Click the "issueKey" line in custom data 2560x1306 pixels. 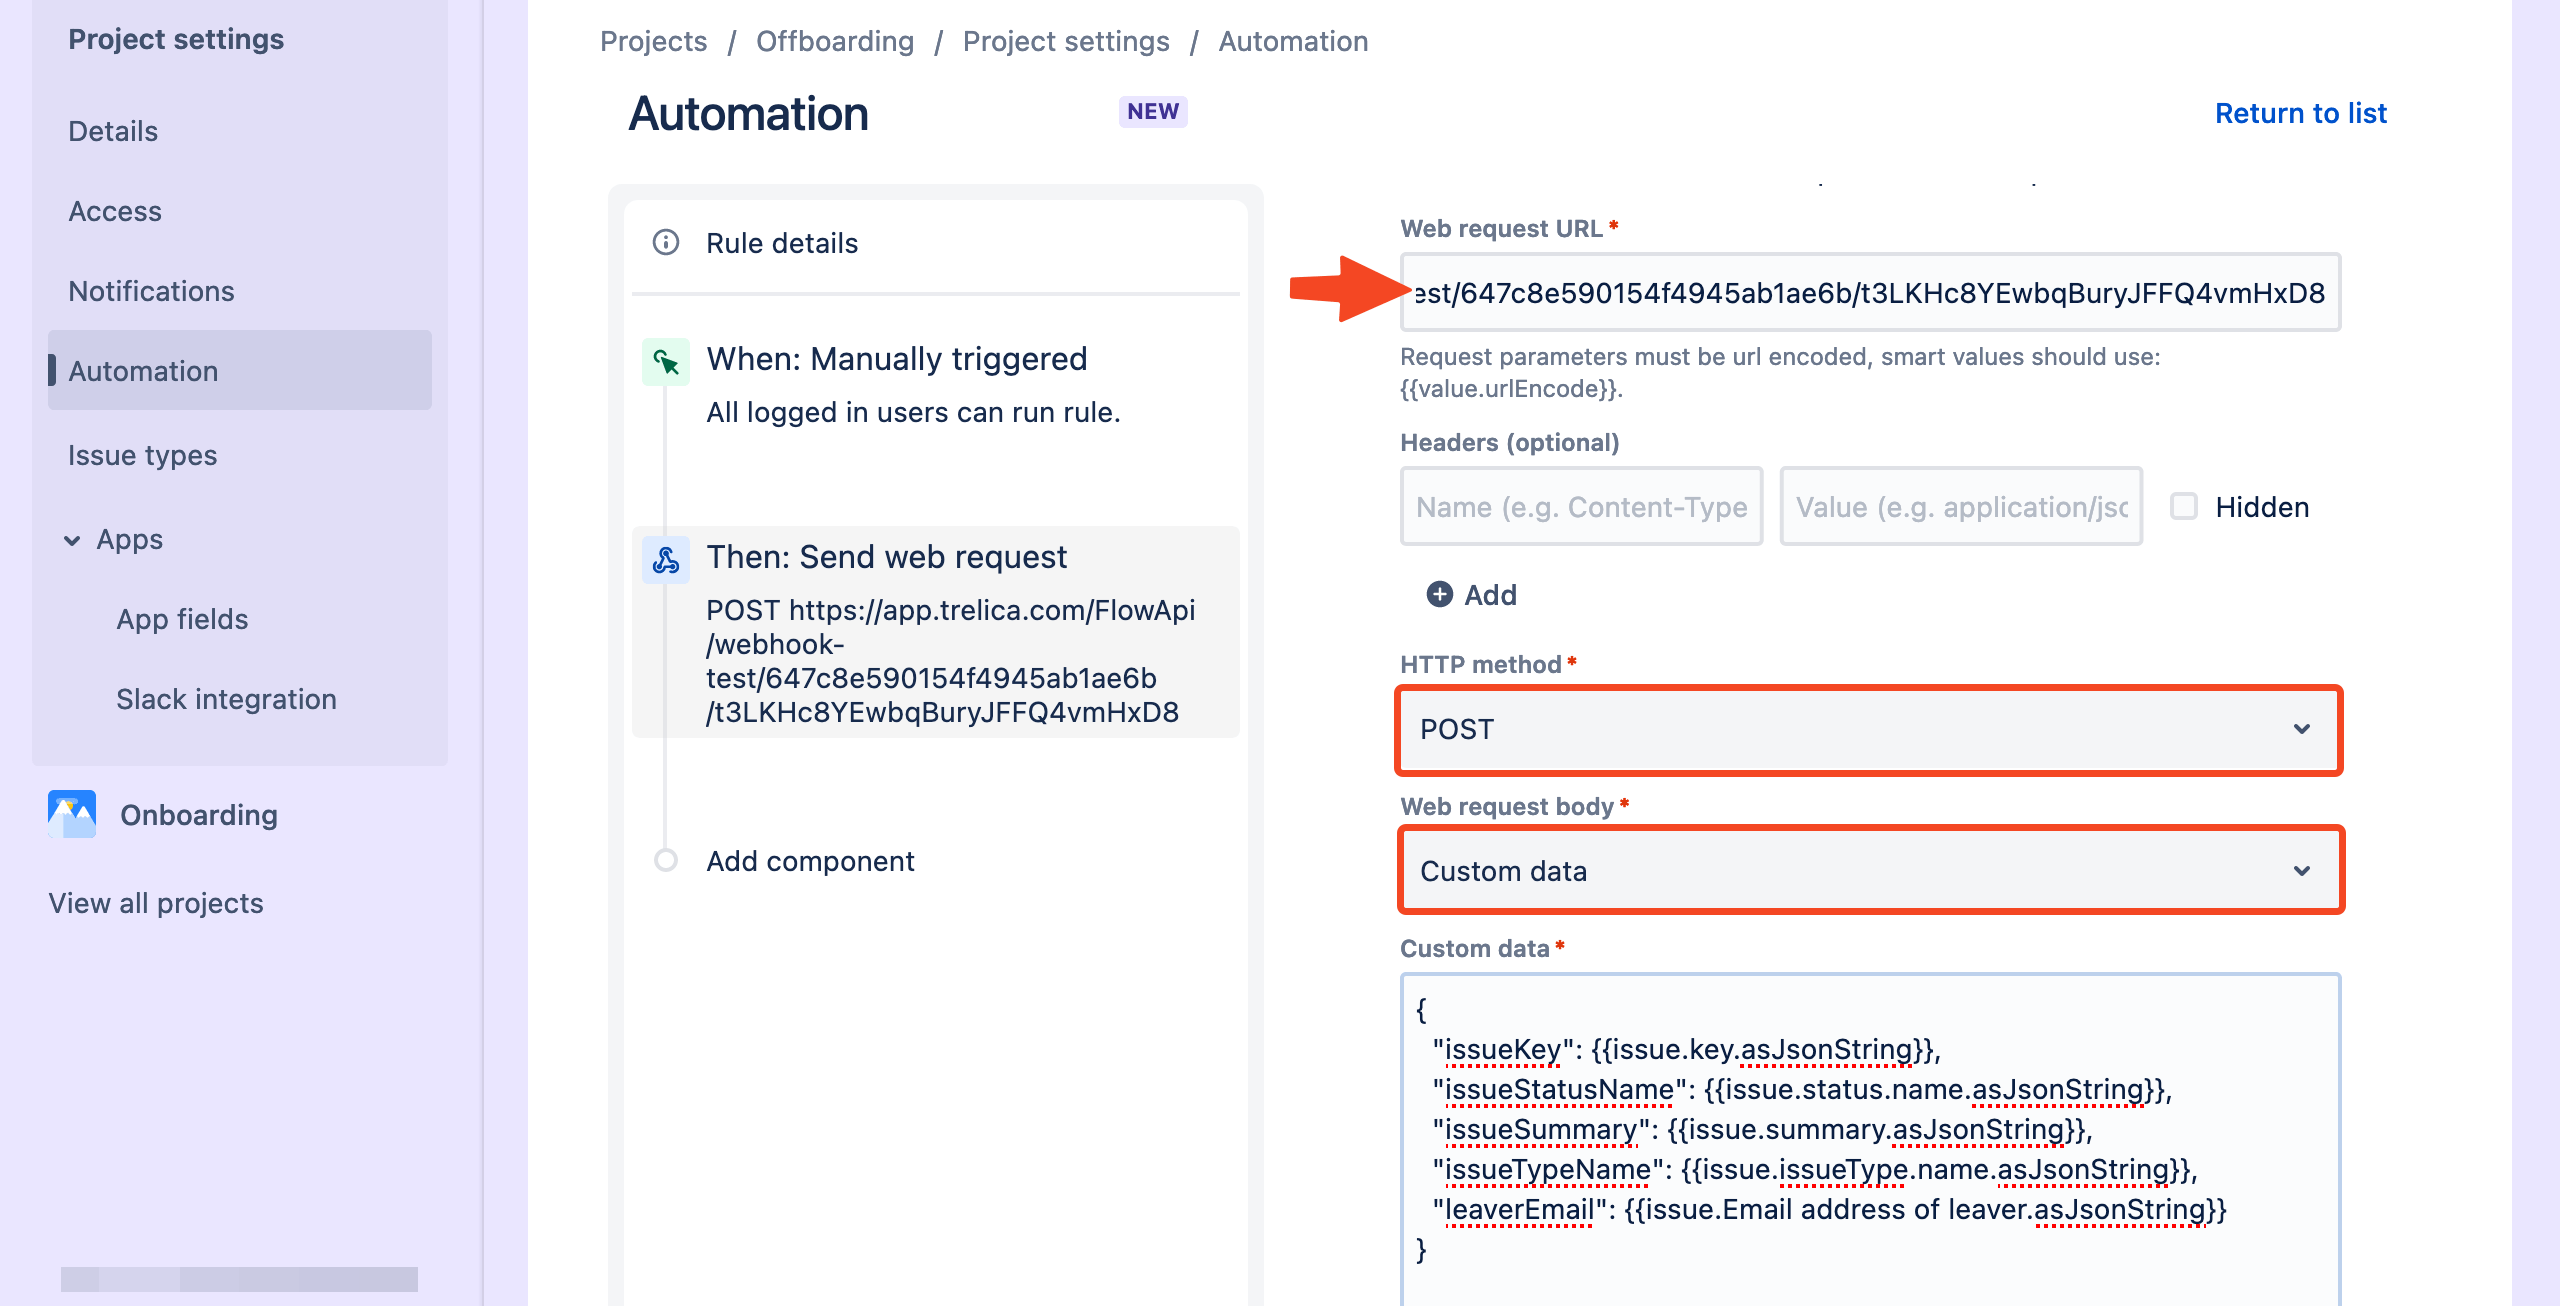[x=1687, y=1050]
